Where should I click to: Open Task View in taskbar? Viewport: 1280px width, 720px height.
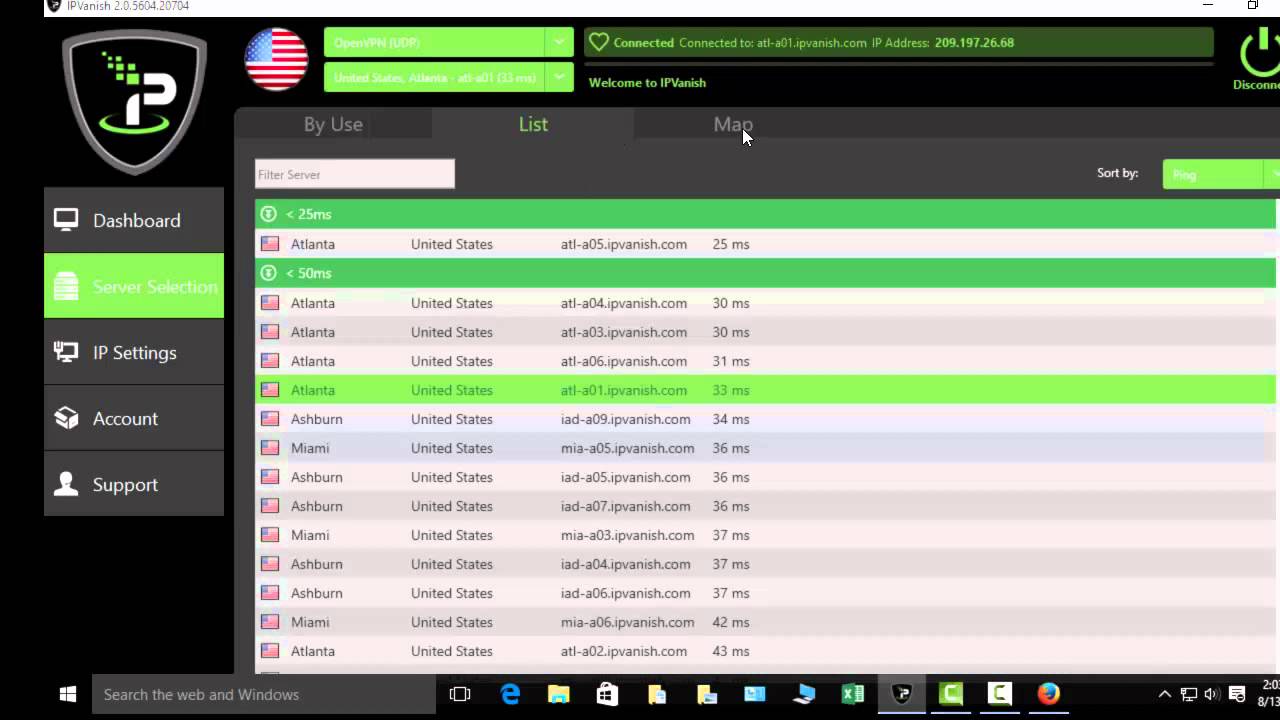tap(460, 694)
